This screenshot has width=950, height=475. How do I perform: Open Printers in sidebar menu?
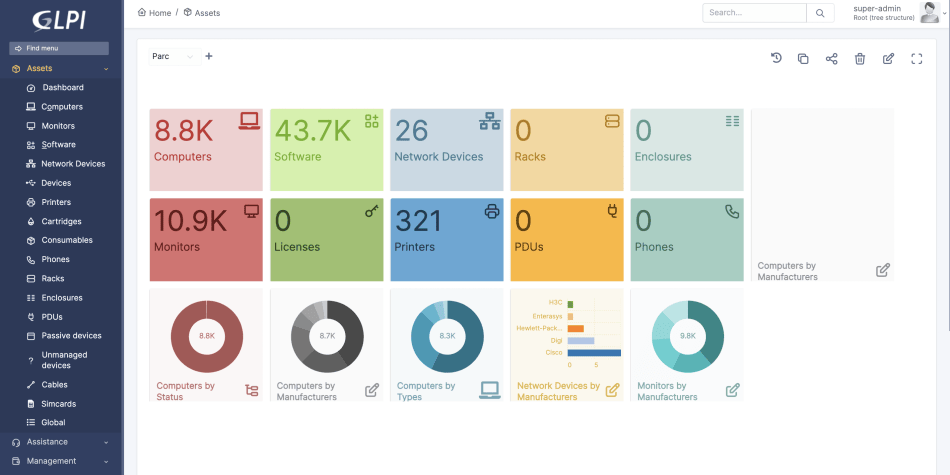click(x=56, y=202)
